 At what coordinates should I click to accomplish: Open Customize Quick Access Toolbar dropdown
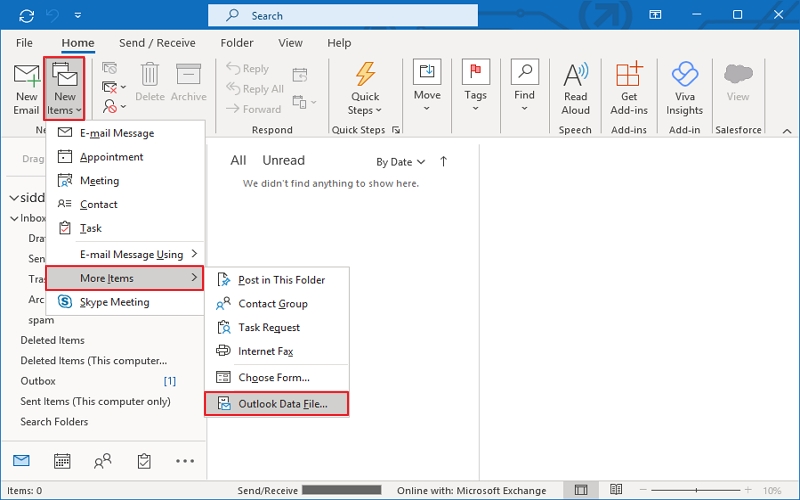(78, 16)
